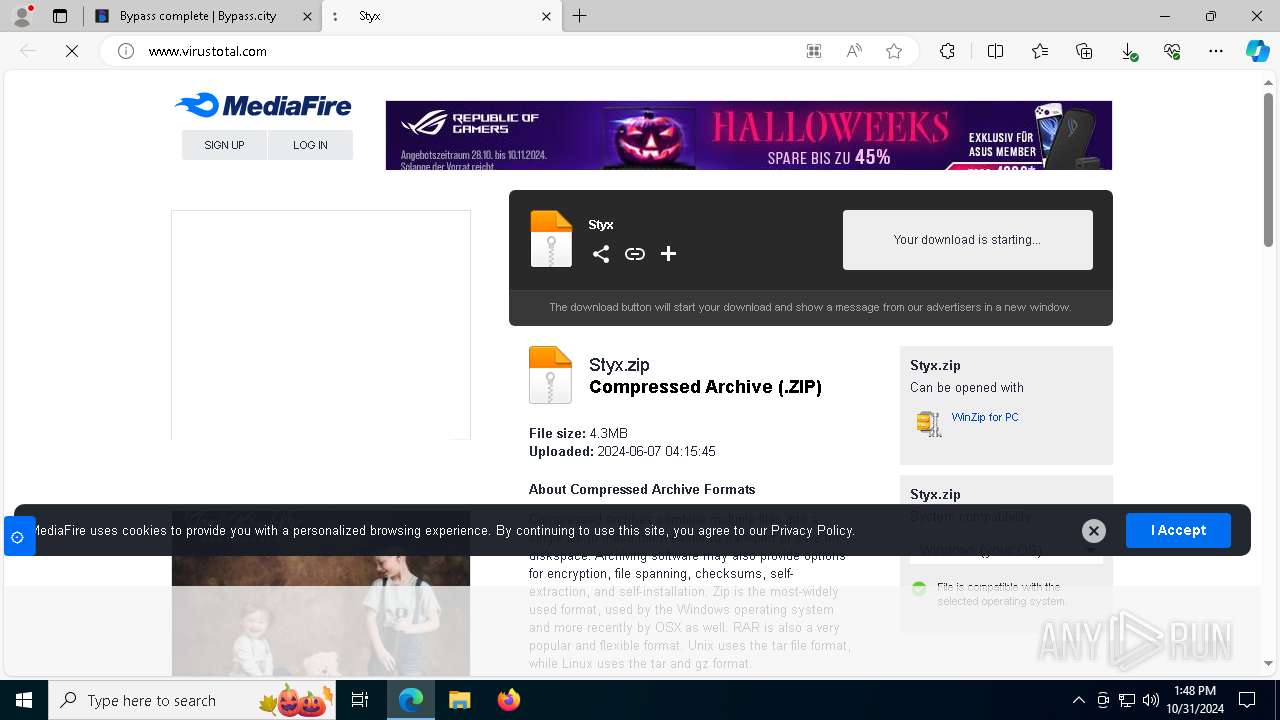Click the Styx zip file icon in dark panel
The image size is (1280, 720).
click(551, 239)
